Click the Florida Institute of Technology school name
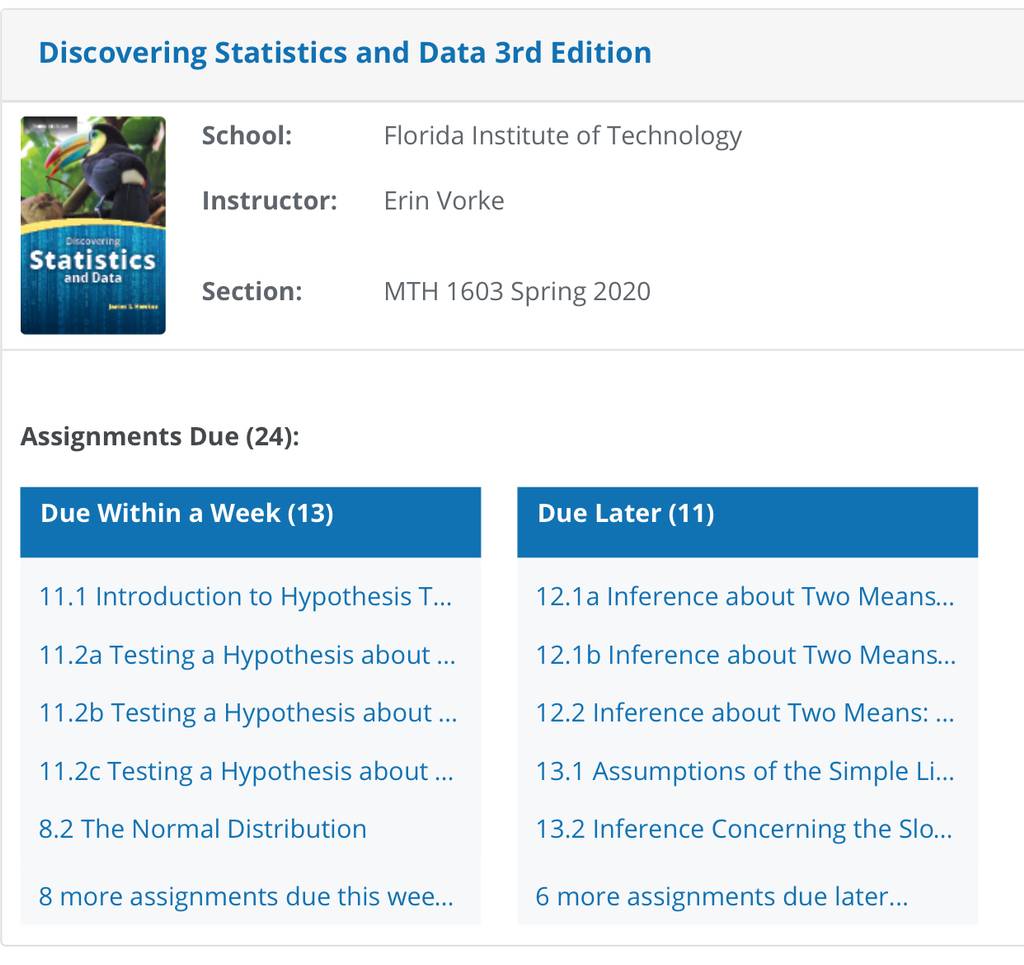 point(563,136)
